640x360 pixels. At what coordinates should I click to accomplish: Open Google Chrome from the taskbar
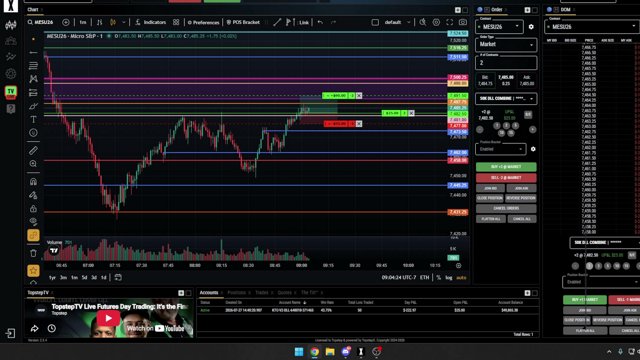coord(314,351)
